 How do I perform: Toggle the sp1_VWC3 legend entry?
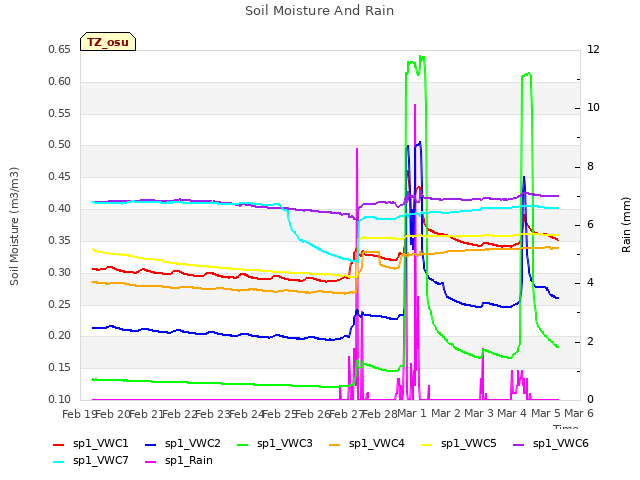(275, 444)
